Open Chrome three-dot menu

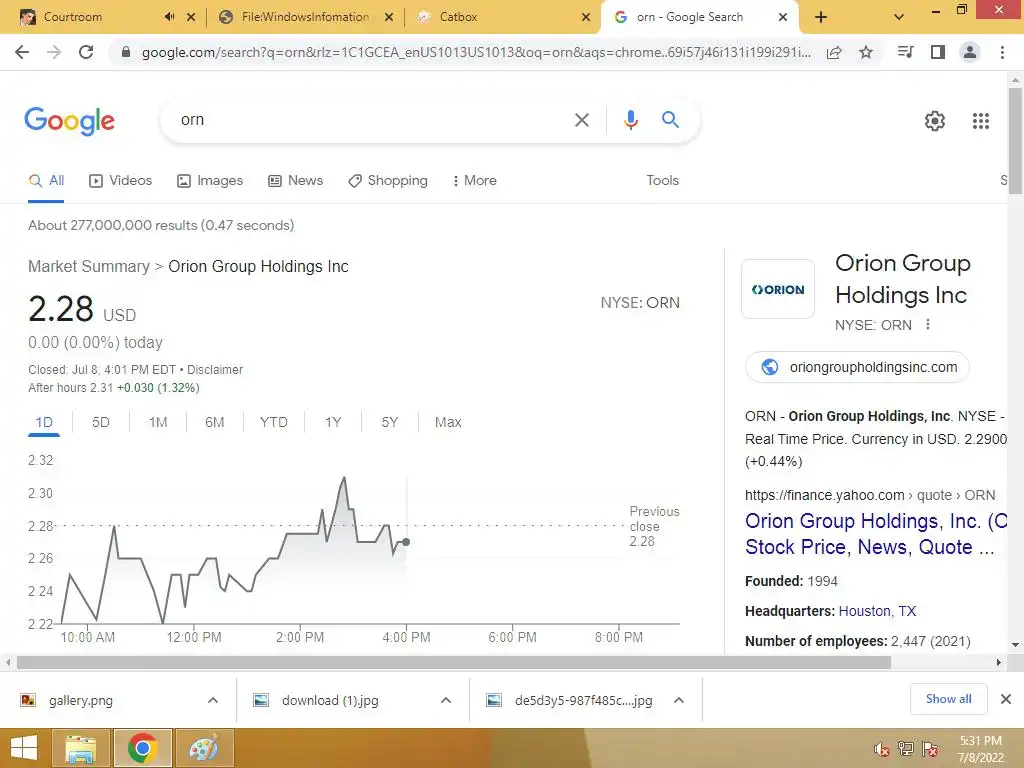coord(1002,52)
